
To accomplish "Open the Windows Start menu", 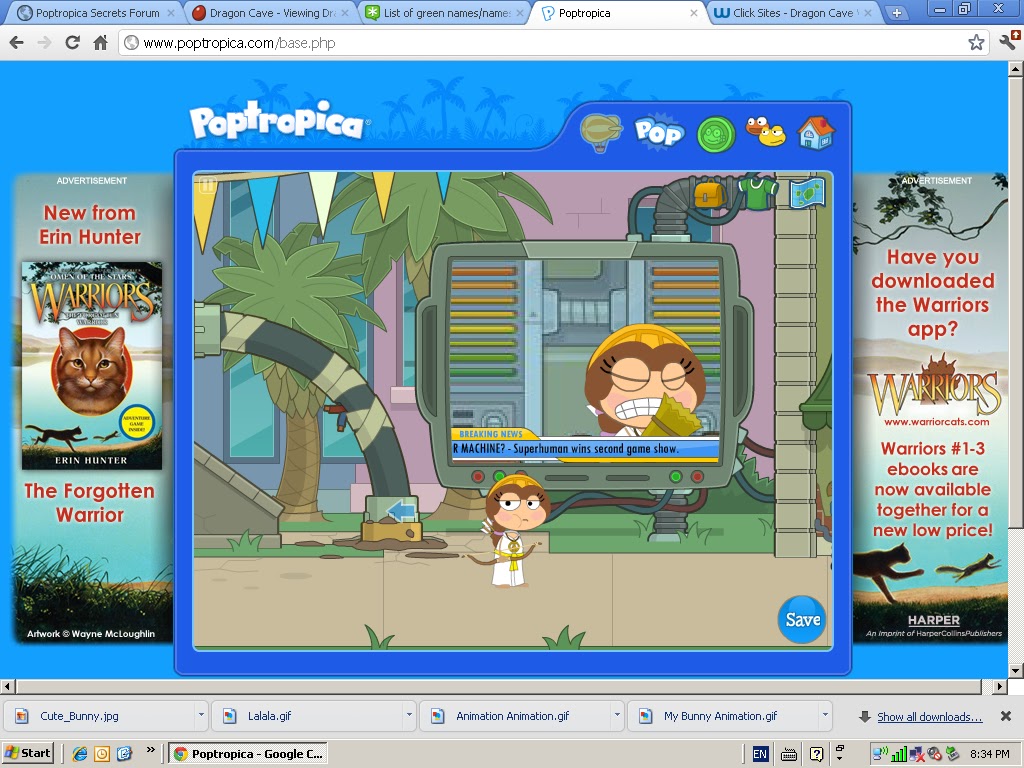I will tap(27, 753).
